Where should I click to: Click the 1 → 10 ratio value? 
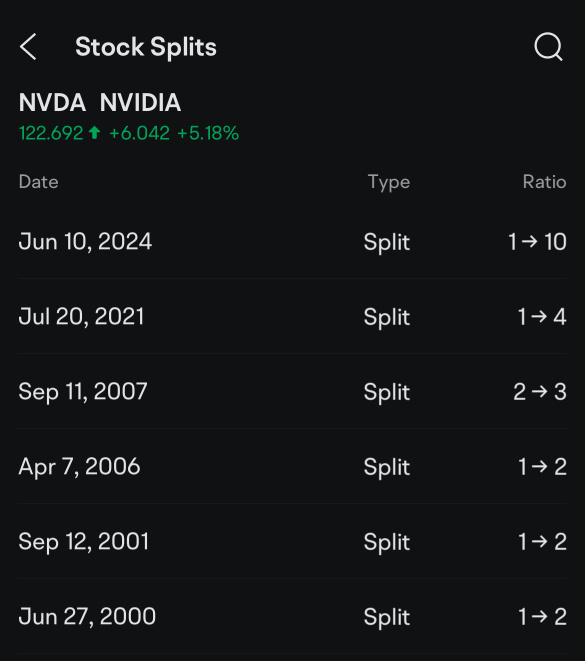point(537,242)
